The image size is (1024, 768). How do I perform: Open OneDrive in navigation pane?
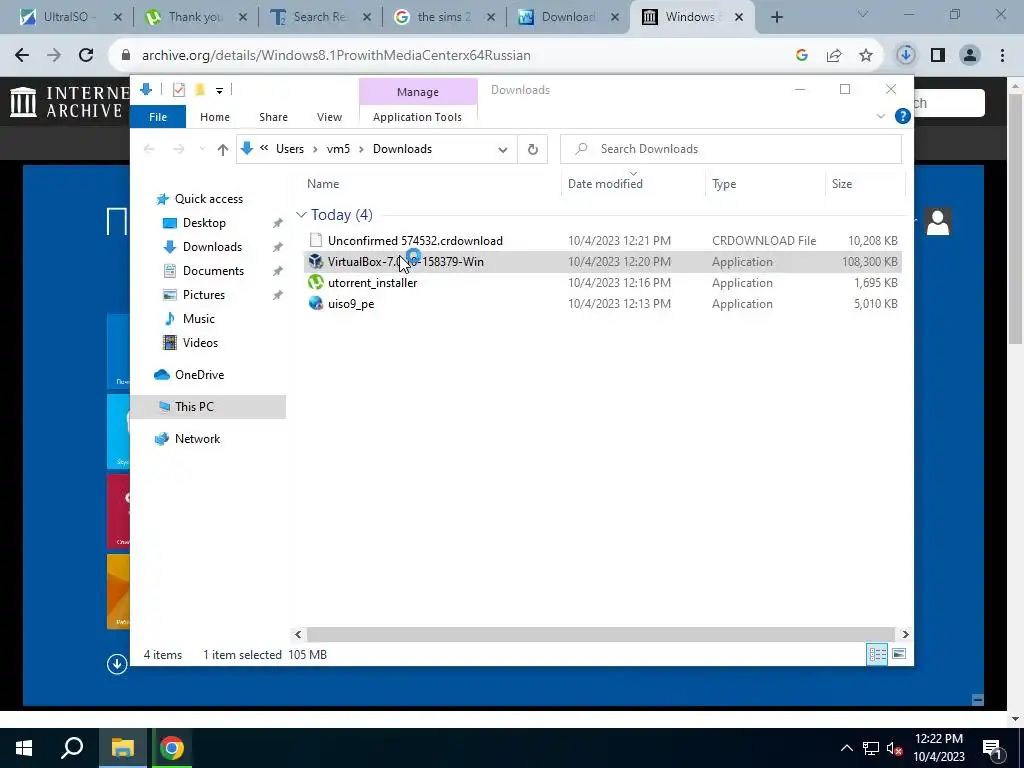[199, 375]
